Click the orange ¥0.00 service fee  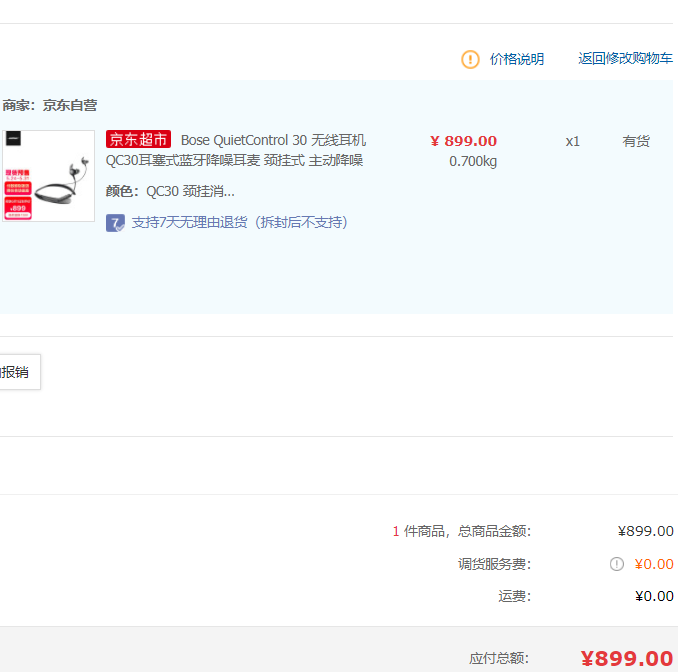(x=654, y=564)
